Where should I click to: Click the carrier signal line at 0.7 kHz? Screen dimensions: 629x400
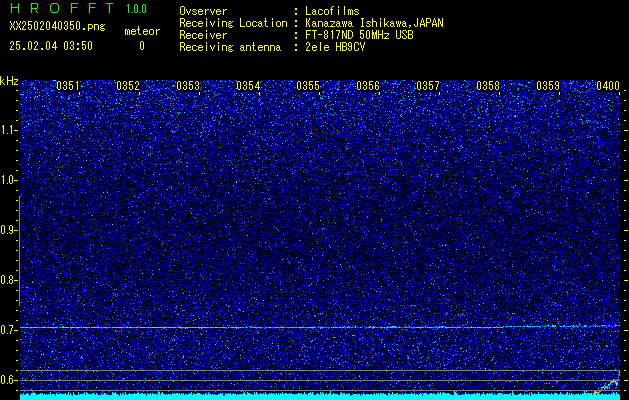pyautogui.click(x=320, y=327)
